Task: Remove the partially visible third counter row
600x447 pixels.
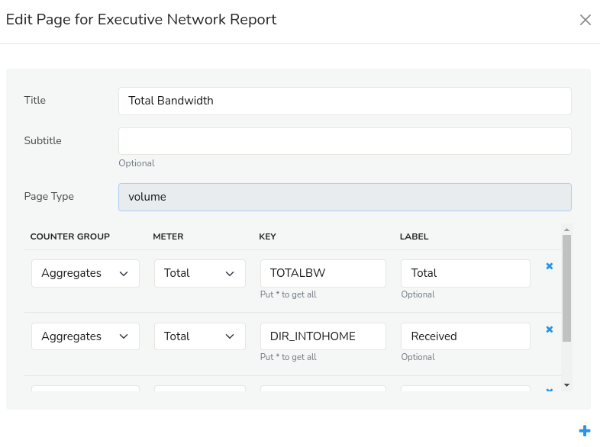Action: pos(549,390)
